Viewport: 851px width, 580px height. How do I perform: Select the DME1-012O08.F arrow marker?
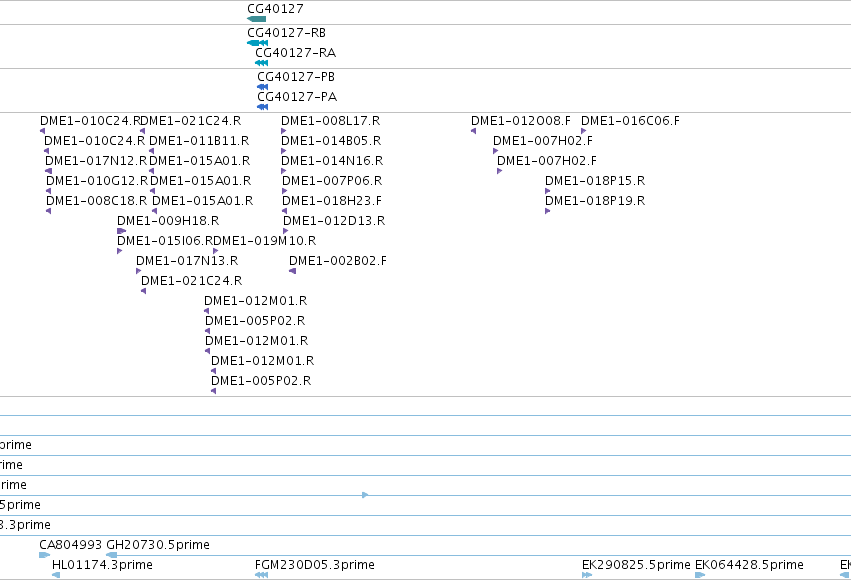(x=473, y=131)
